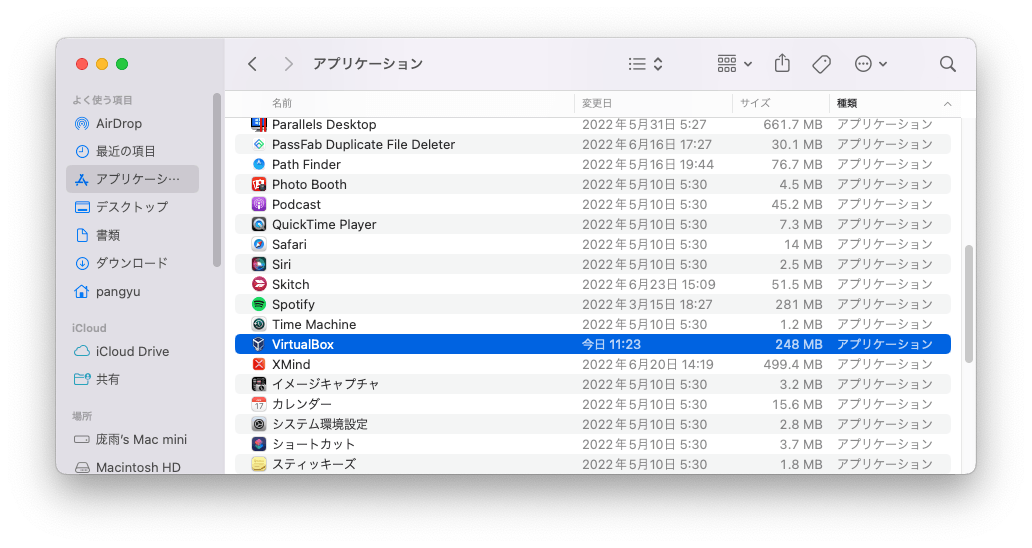Screen dimensions: 1032x548
Task: Go back with left chevron
Action: (x=252, y=64)
